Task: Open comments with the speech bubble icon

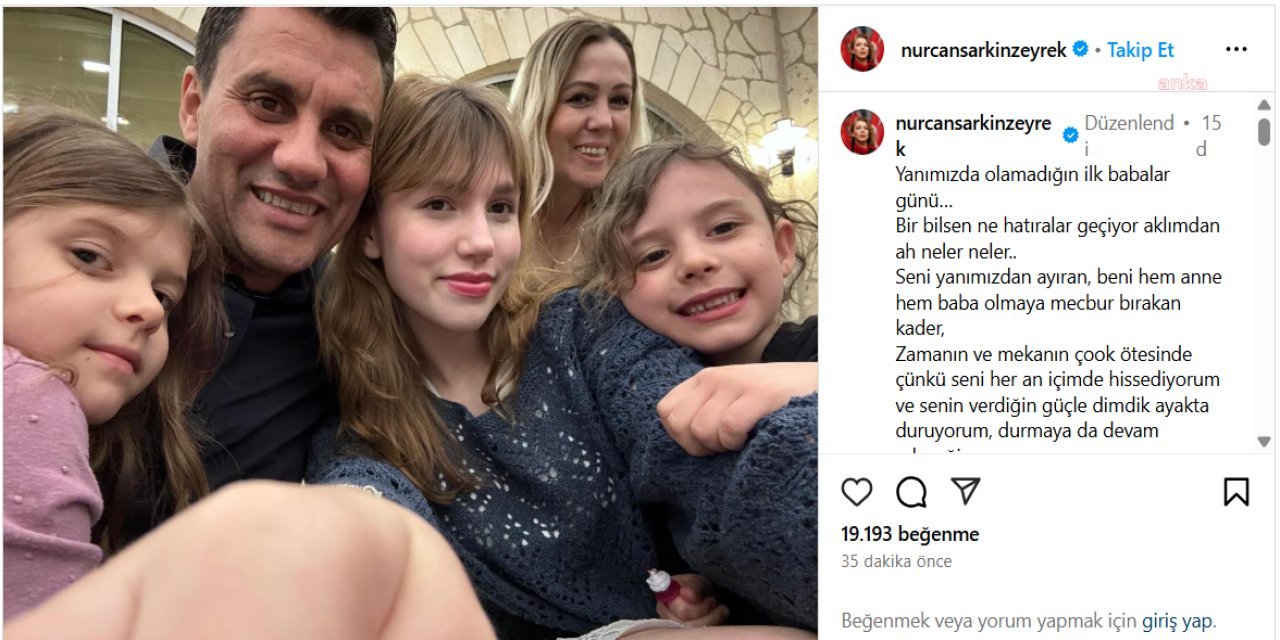Action: (911, 492)
